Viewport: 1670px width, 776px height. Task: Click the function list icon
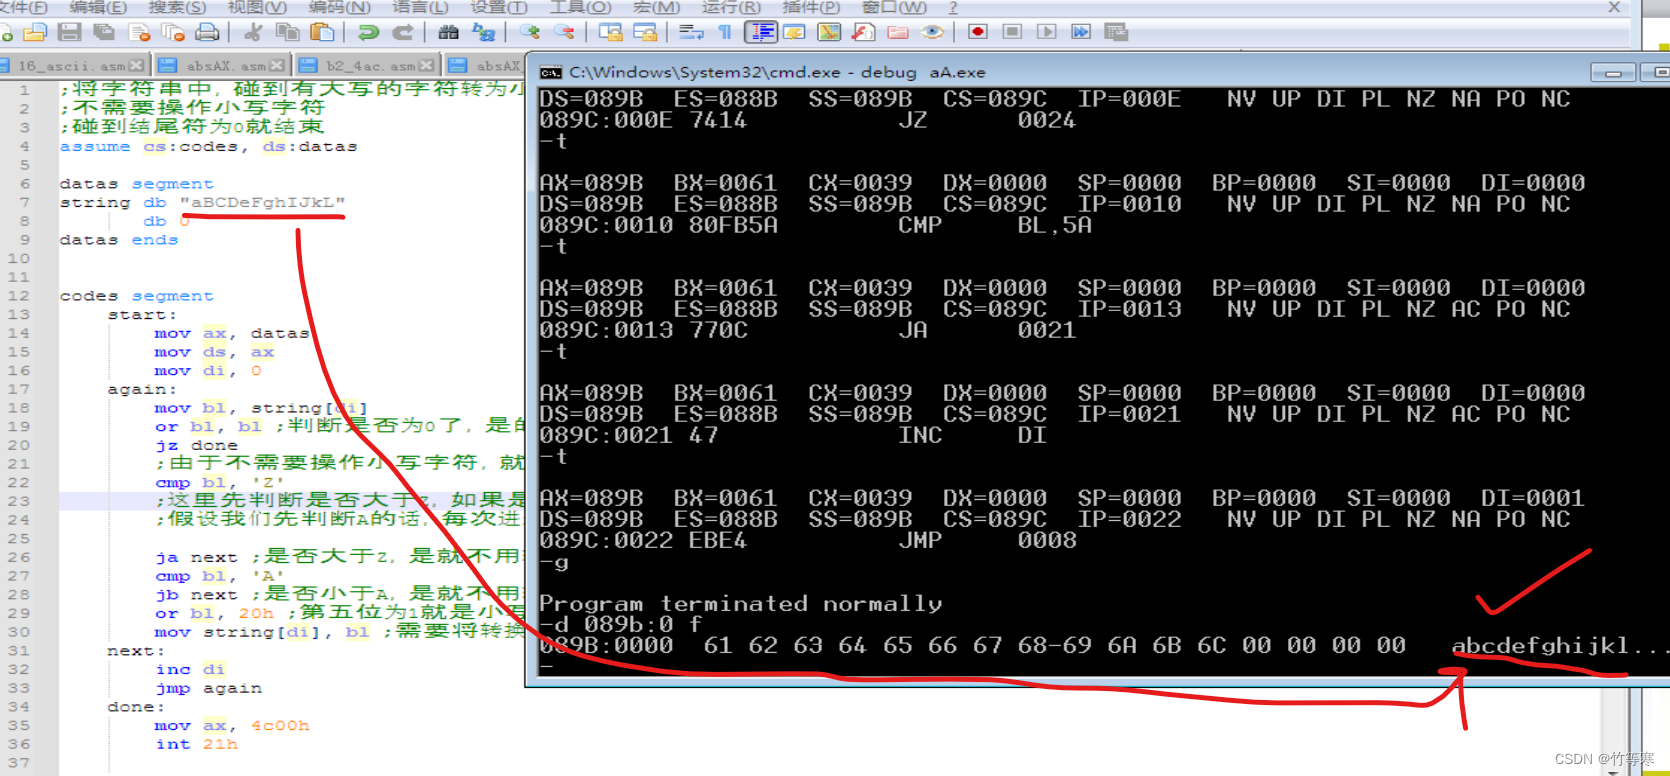[x=864, y=33]
